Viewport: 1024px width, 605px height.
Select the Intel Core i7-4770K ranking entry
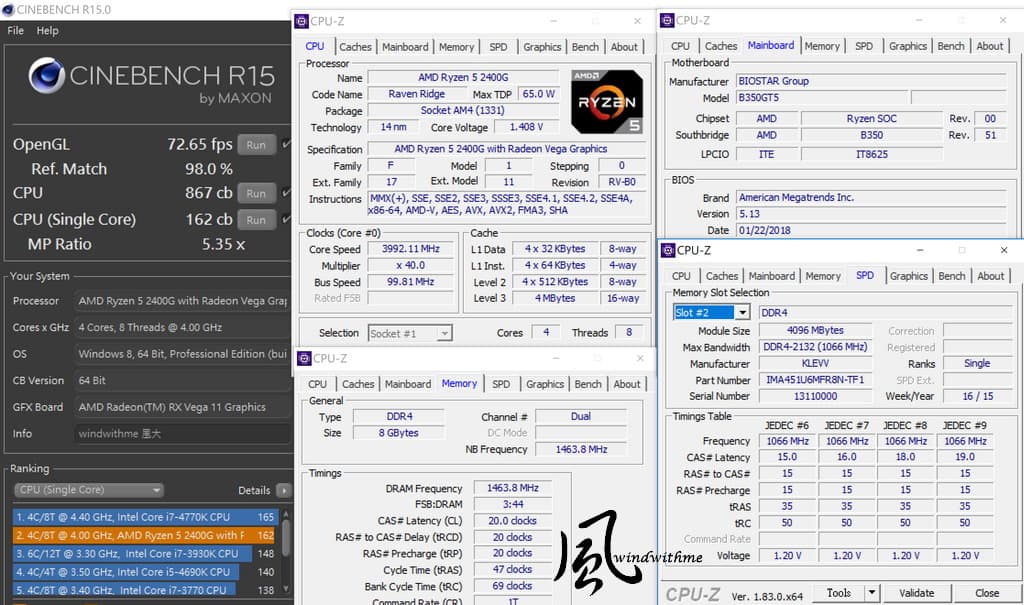click(x=145, y=517)
